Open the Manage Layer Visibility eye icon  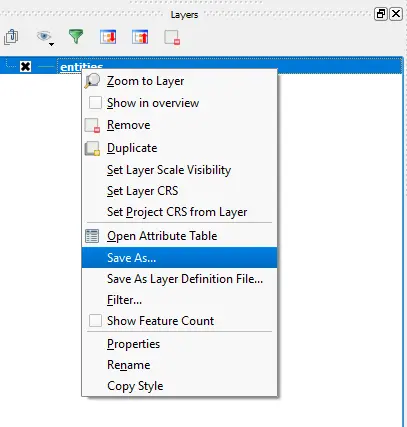pyautogui.click(x=44, y=36)
